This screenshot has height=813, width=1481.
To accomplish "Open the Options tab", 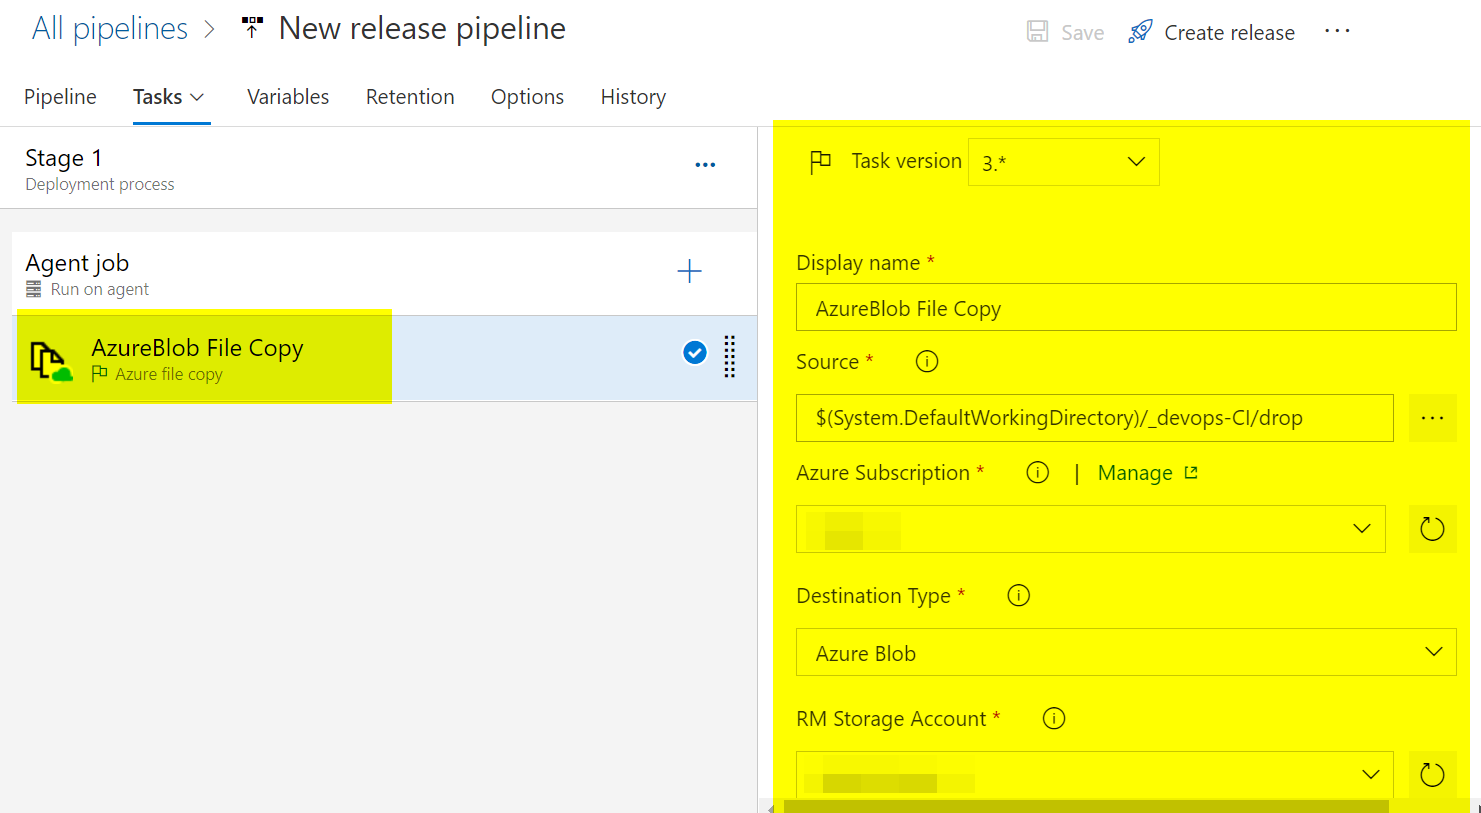I will point(527,97).
